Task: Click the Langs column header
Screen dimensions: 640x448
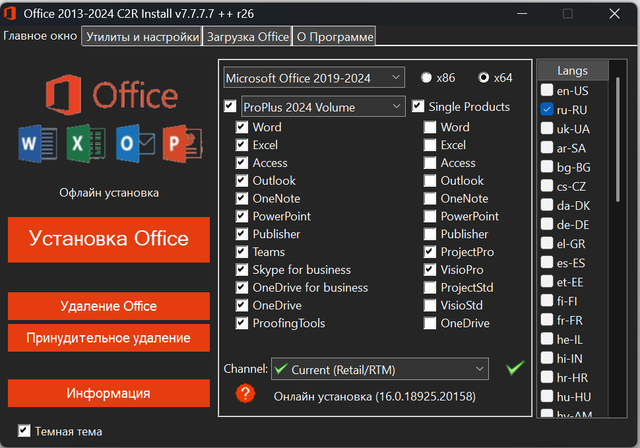Action: coord(573,70)
